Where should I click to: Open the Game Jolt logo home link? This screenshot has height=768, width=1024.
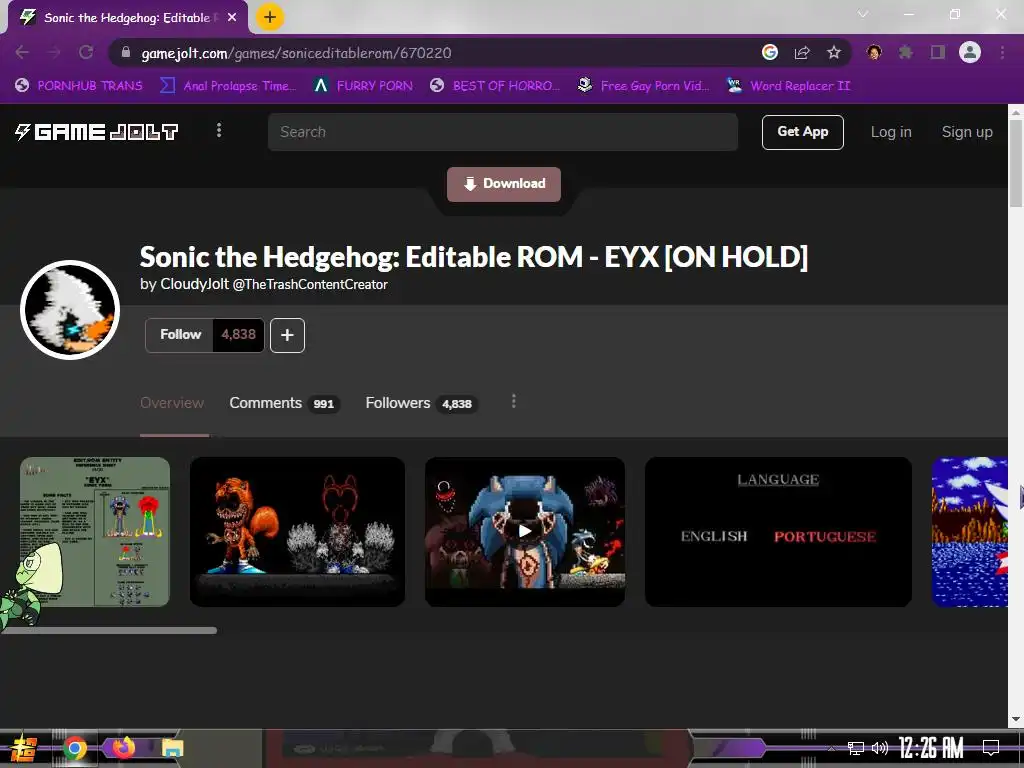click(x=97, y=132)
